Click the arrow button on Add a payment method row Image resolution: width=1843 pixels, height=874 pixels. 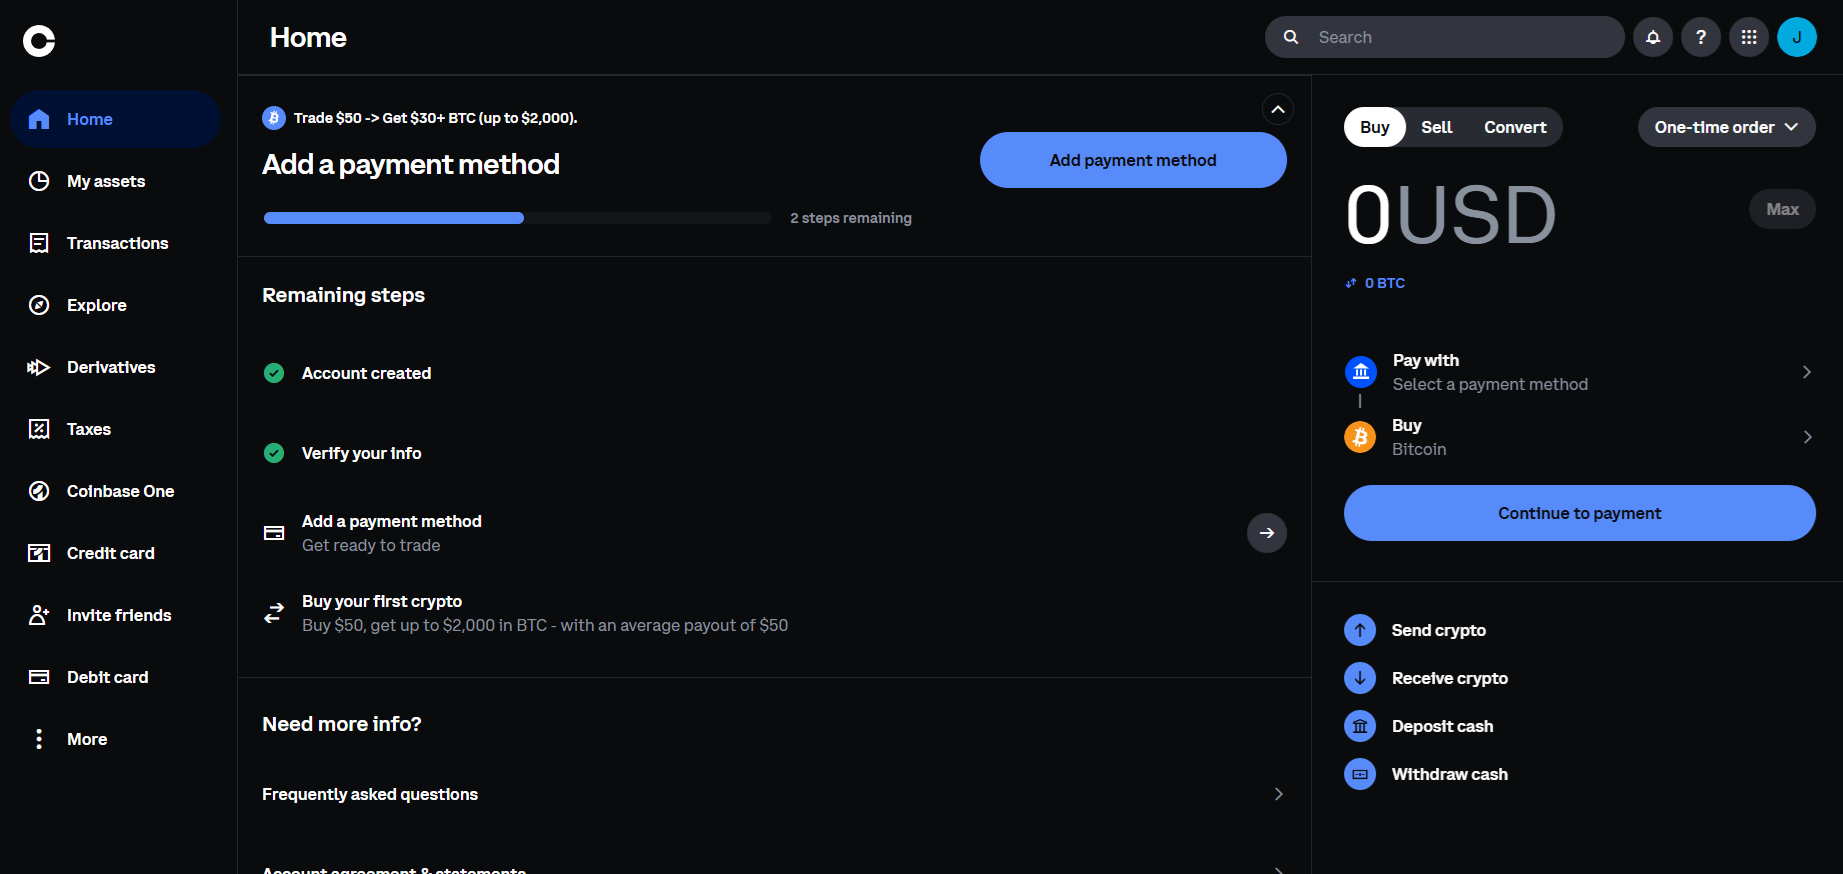pos(1267,533)
